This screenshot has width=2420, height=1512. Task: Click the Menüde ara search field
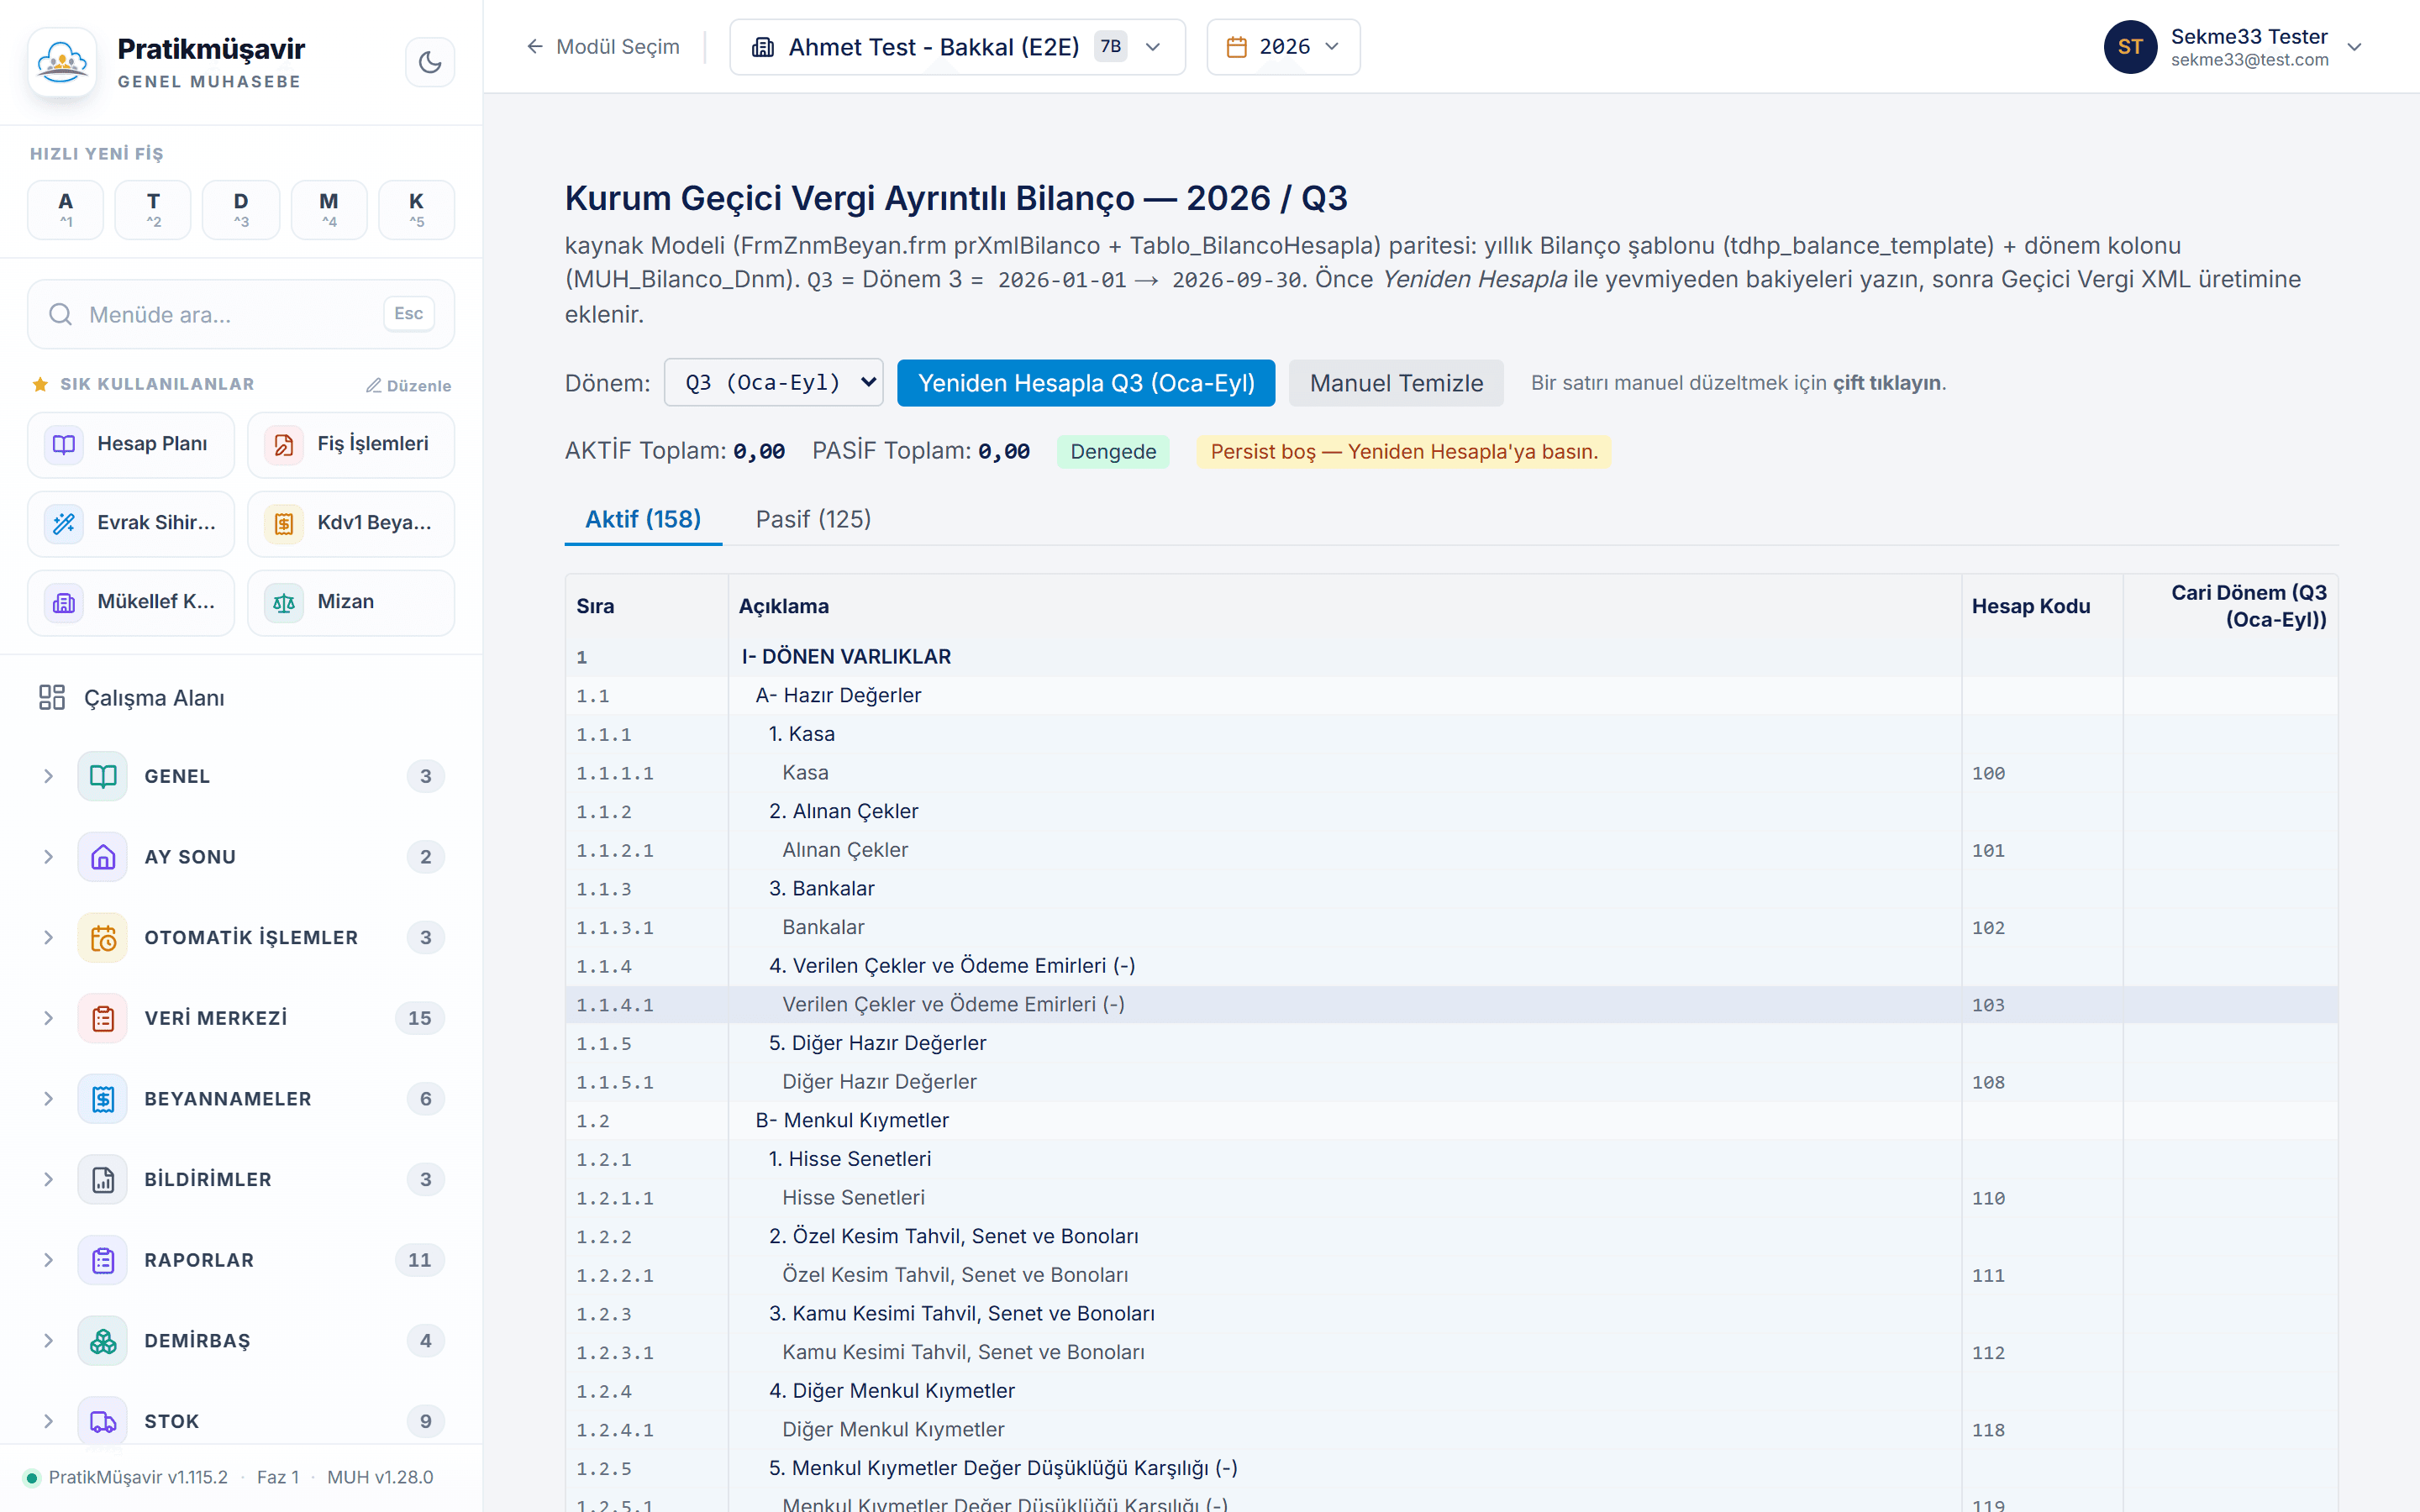click(241, 314)
